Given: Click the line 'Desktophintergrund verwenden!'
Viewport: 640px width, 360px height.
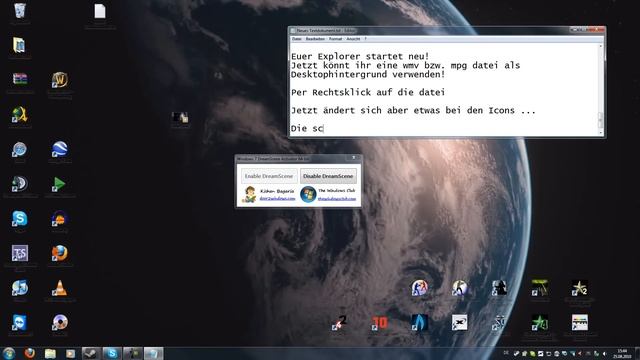Looking at the screenshot, I should tap(368, 74).
